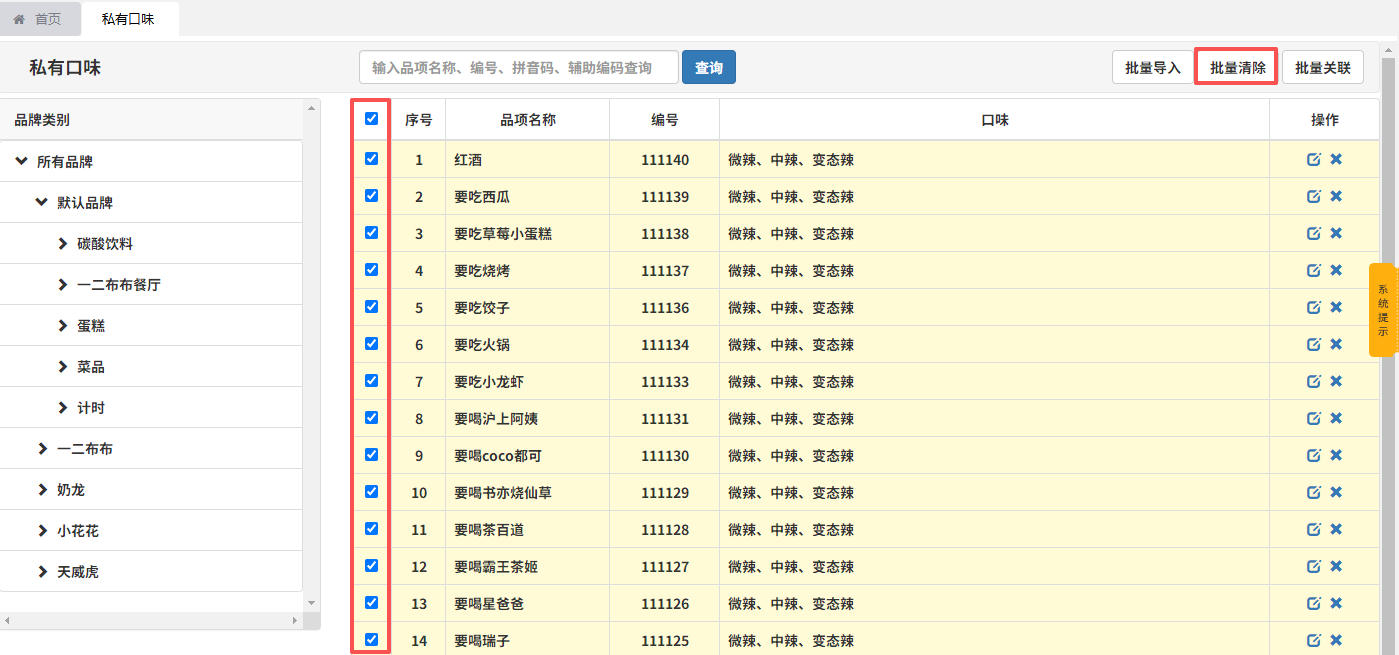Click item code 111140
1399x655 pixels.
[x=665, y=160]
